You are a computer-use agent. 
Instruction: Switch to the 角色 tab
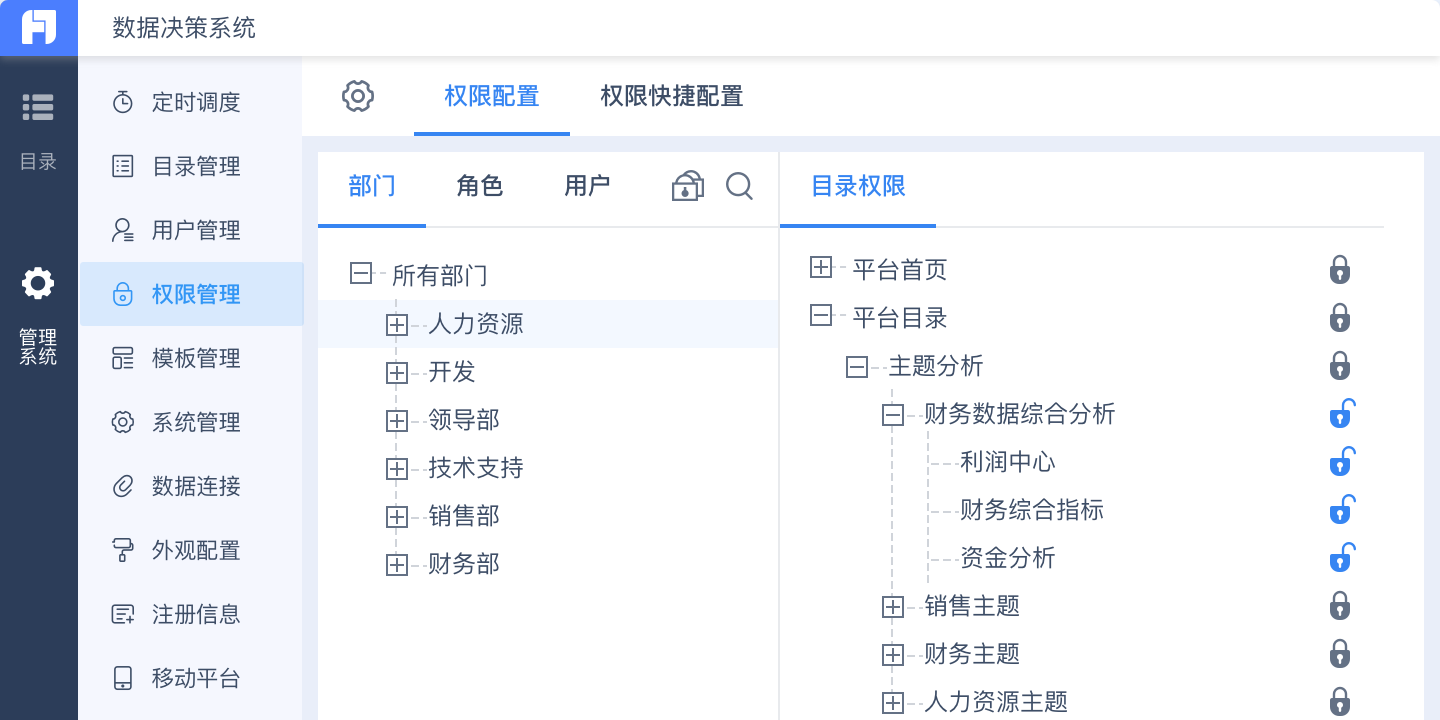tap(479, 186)
